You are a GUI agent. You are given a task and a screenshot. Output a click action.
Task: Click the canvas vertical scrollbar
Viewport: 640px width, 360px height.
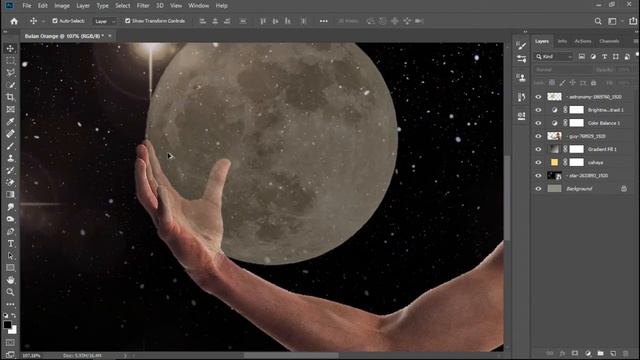(x=507, y=198)
